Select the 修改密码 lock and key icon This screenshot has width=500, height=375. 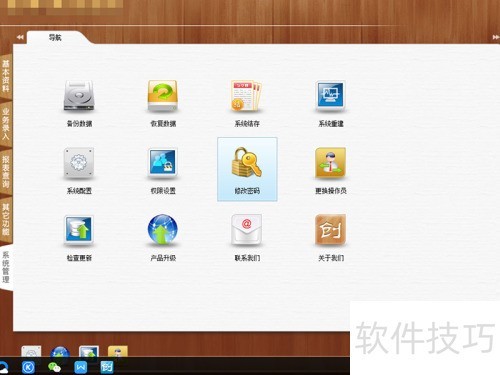click(x=247, y=163)
